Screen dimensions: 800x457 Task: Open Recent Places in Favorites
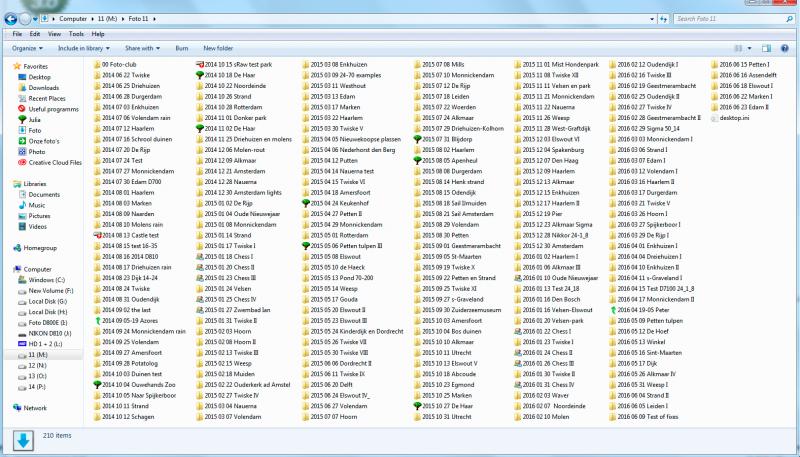[x=47, y=98]
